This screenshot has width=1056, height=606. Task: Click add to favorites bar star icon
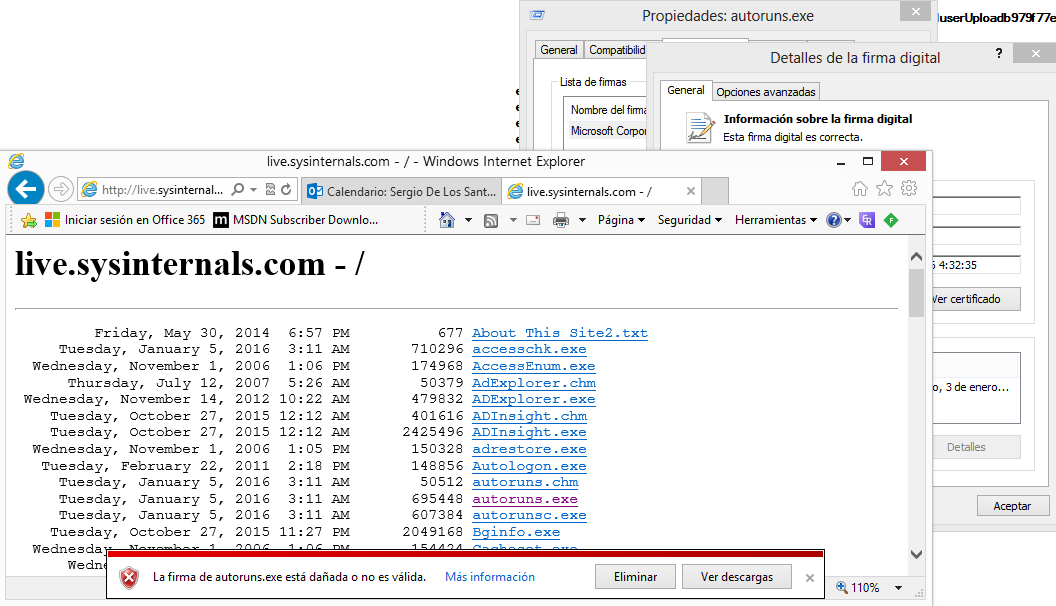(29, 220)
